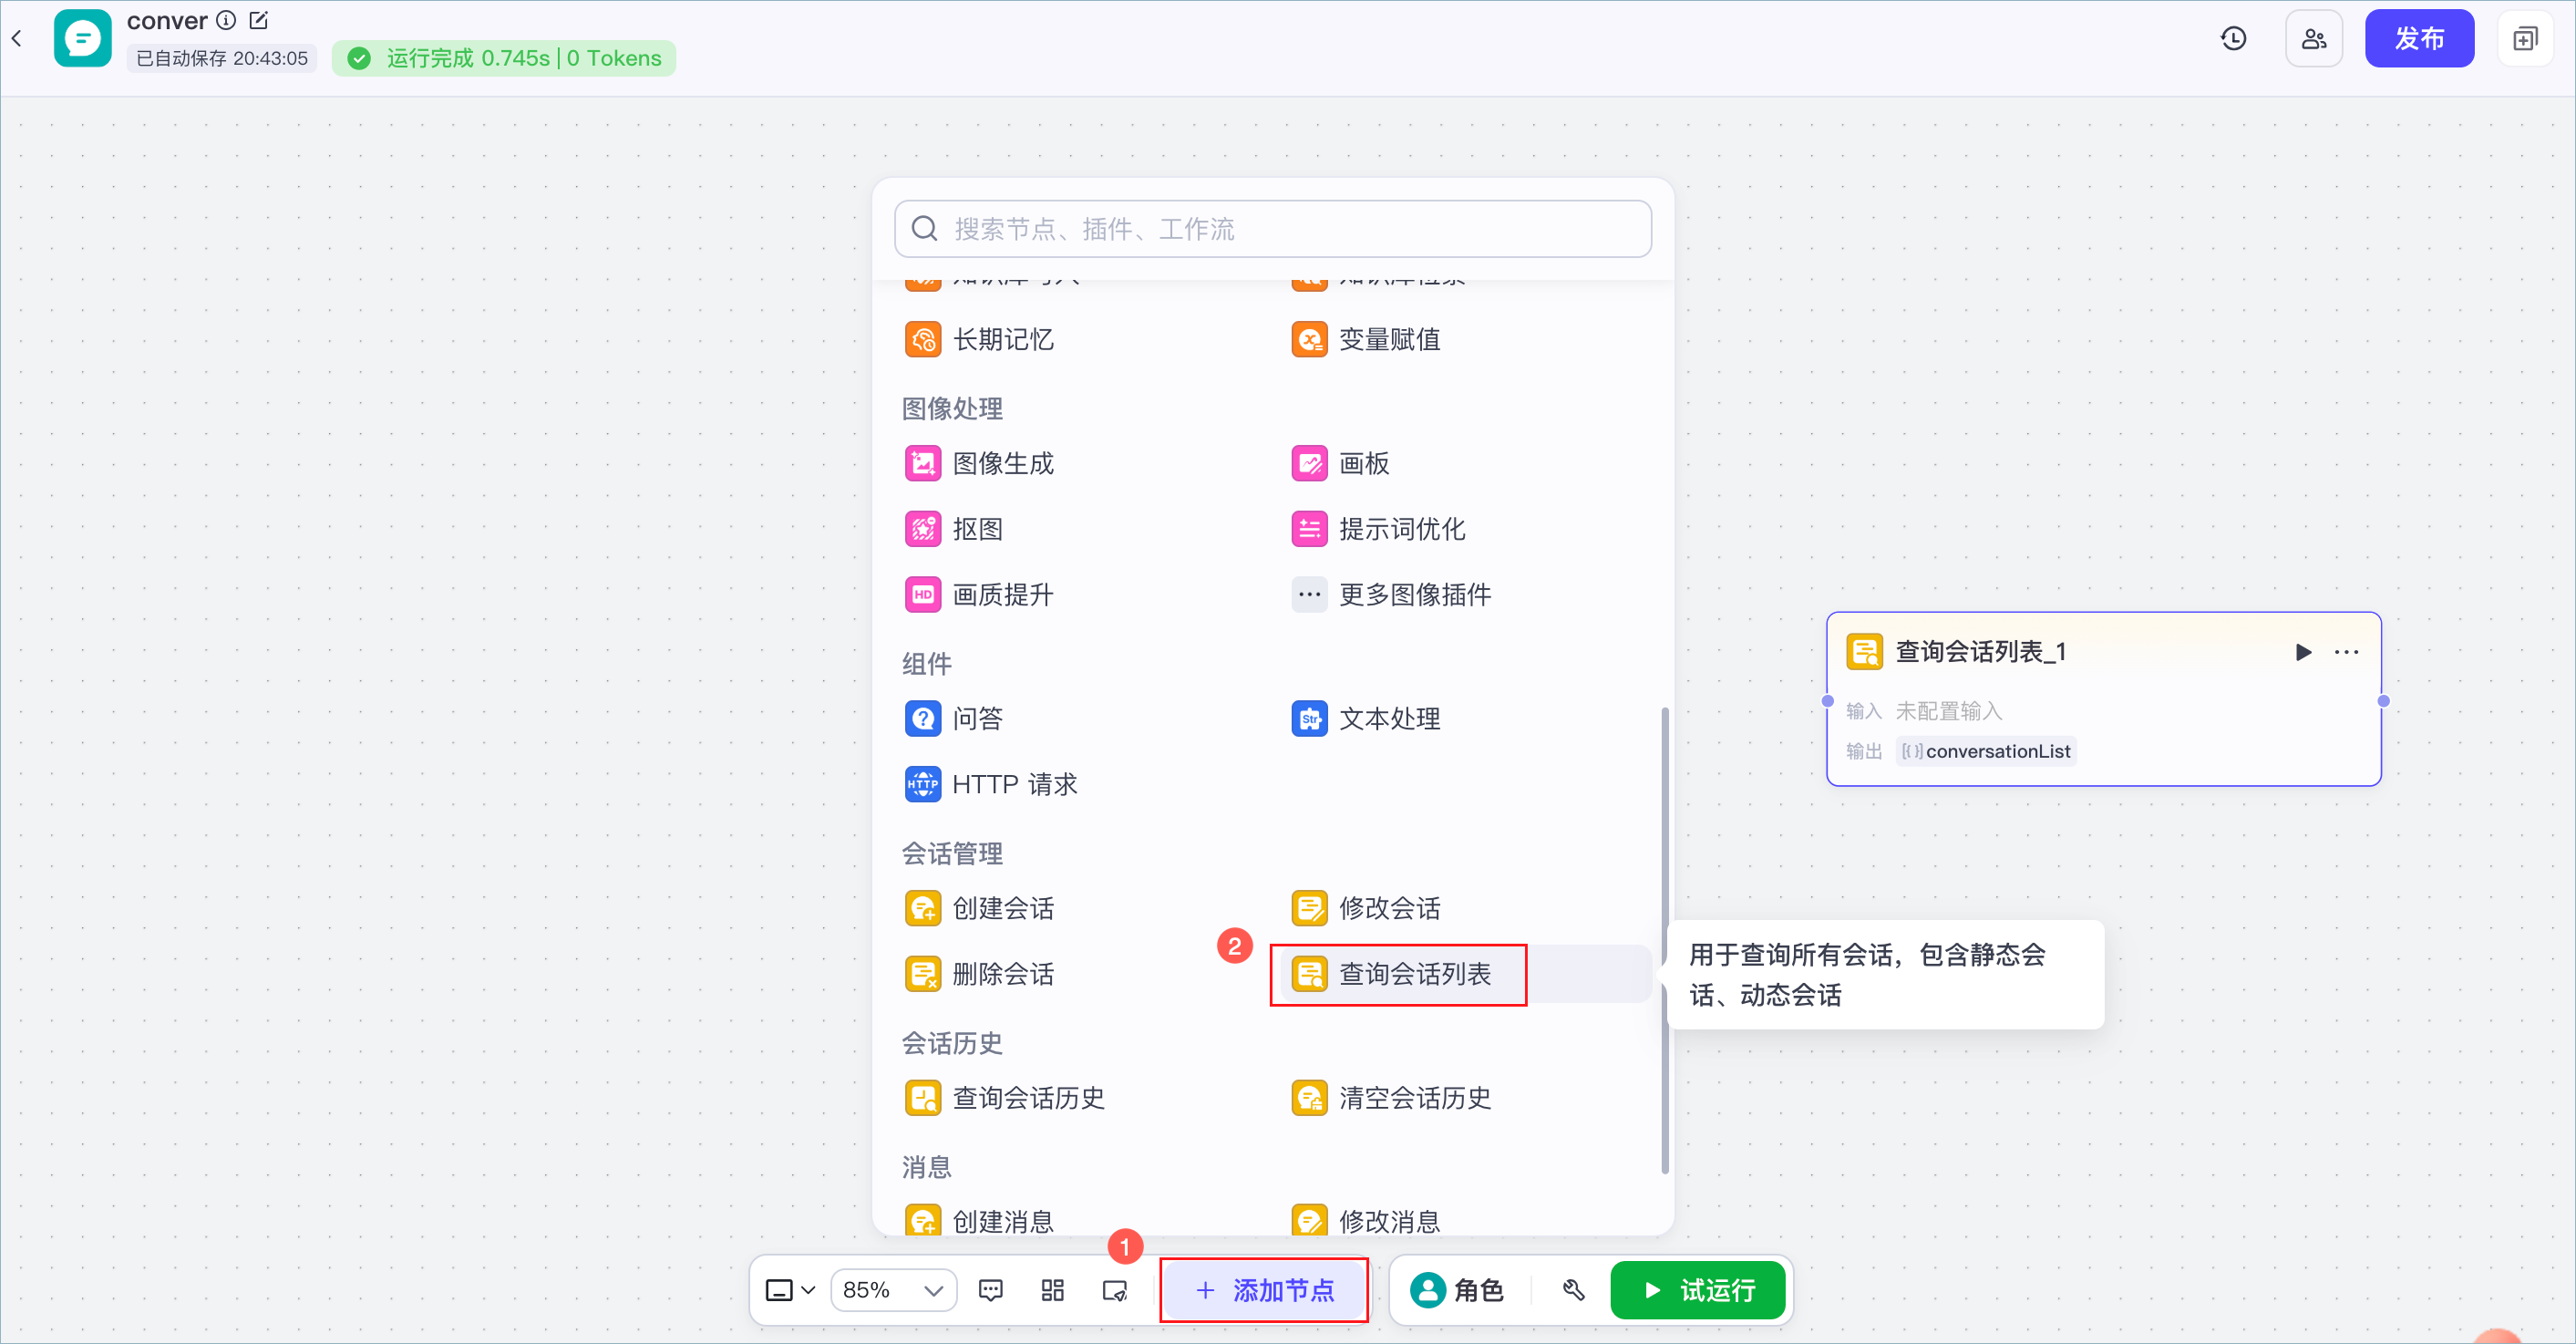Click the conversationList output tag
The image size is (2576, 1344).
pyautogui.click(x=1986, y=751)
